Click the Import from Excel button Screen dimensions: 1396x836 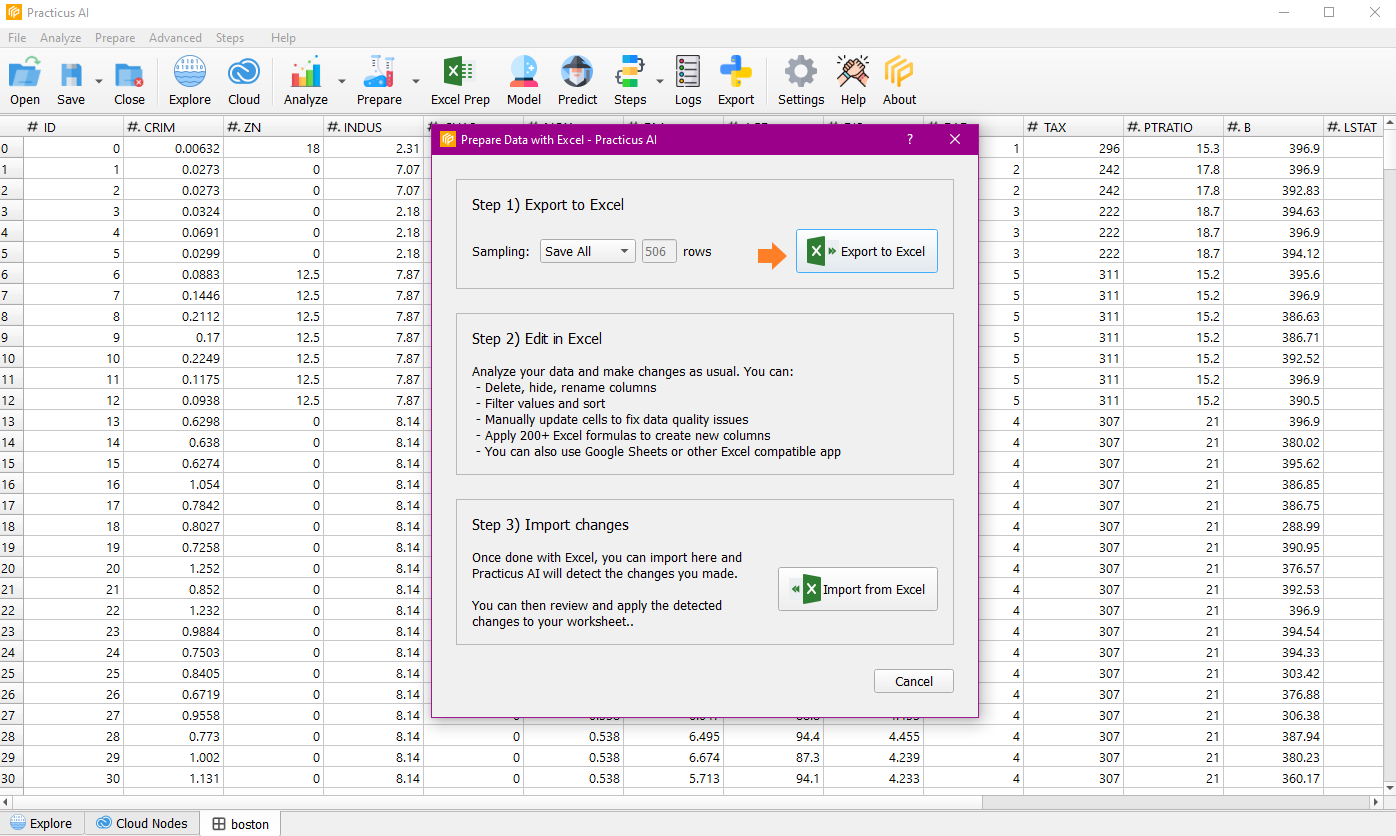(x=858, y=589)
